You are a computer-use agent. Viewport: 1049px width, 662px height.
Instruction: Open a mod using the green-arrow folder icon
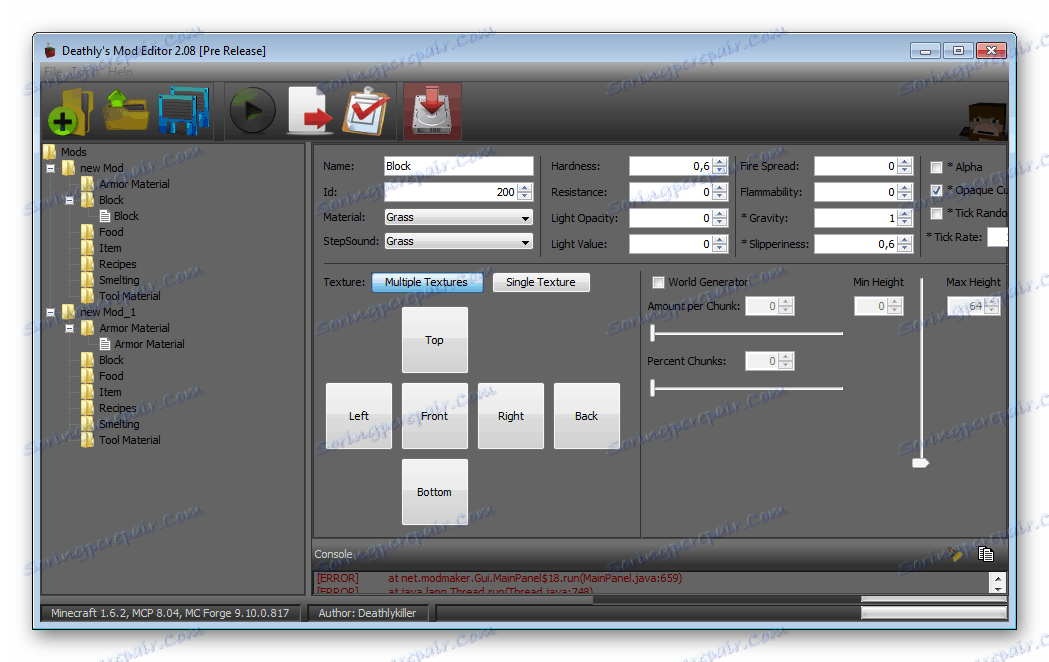point(126,110)
